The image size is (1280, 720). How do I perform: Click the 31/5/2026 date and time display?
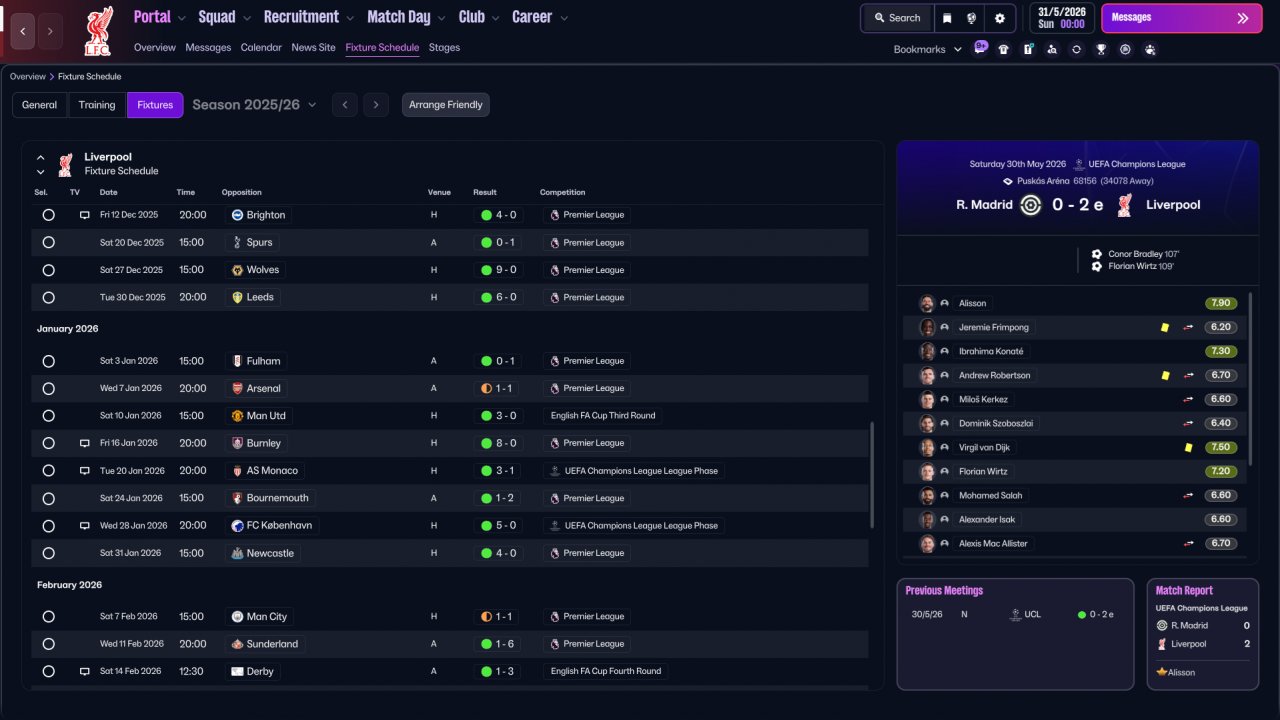point(1061,18)
